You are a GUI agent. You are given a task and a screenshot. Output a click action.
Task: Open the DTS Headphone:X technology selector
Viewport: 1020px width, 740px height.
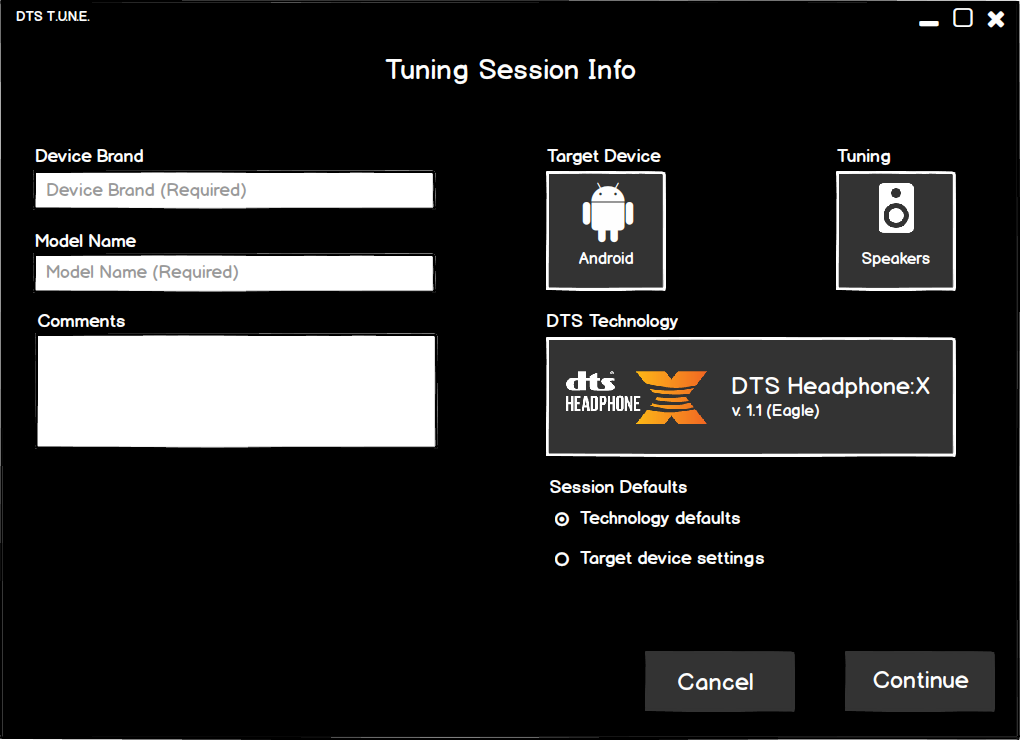point(751,397)
